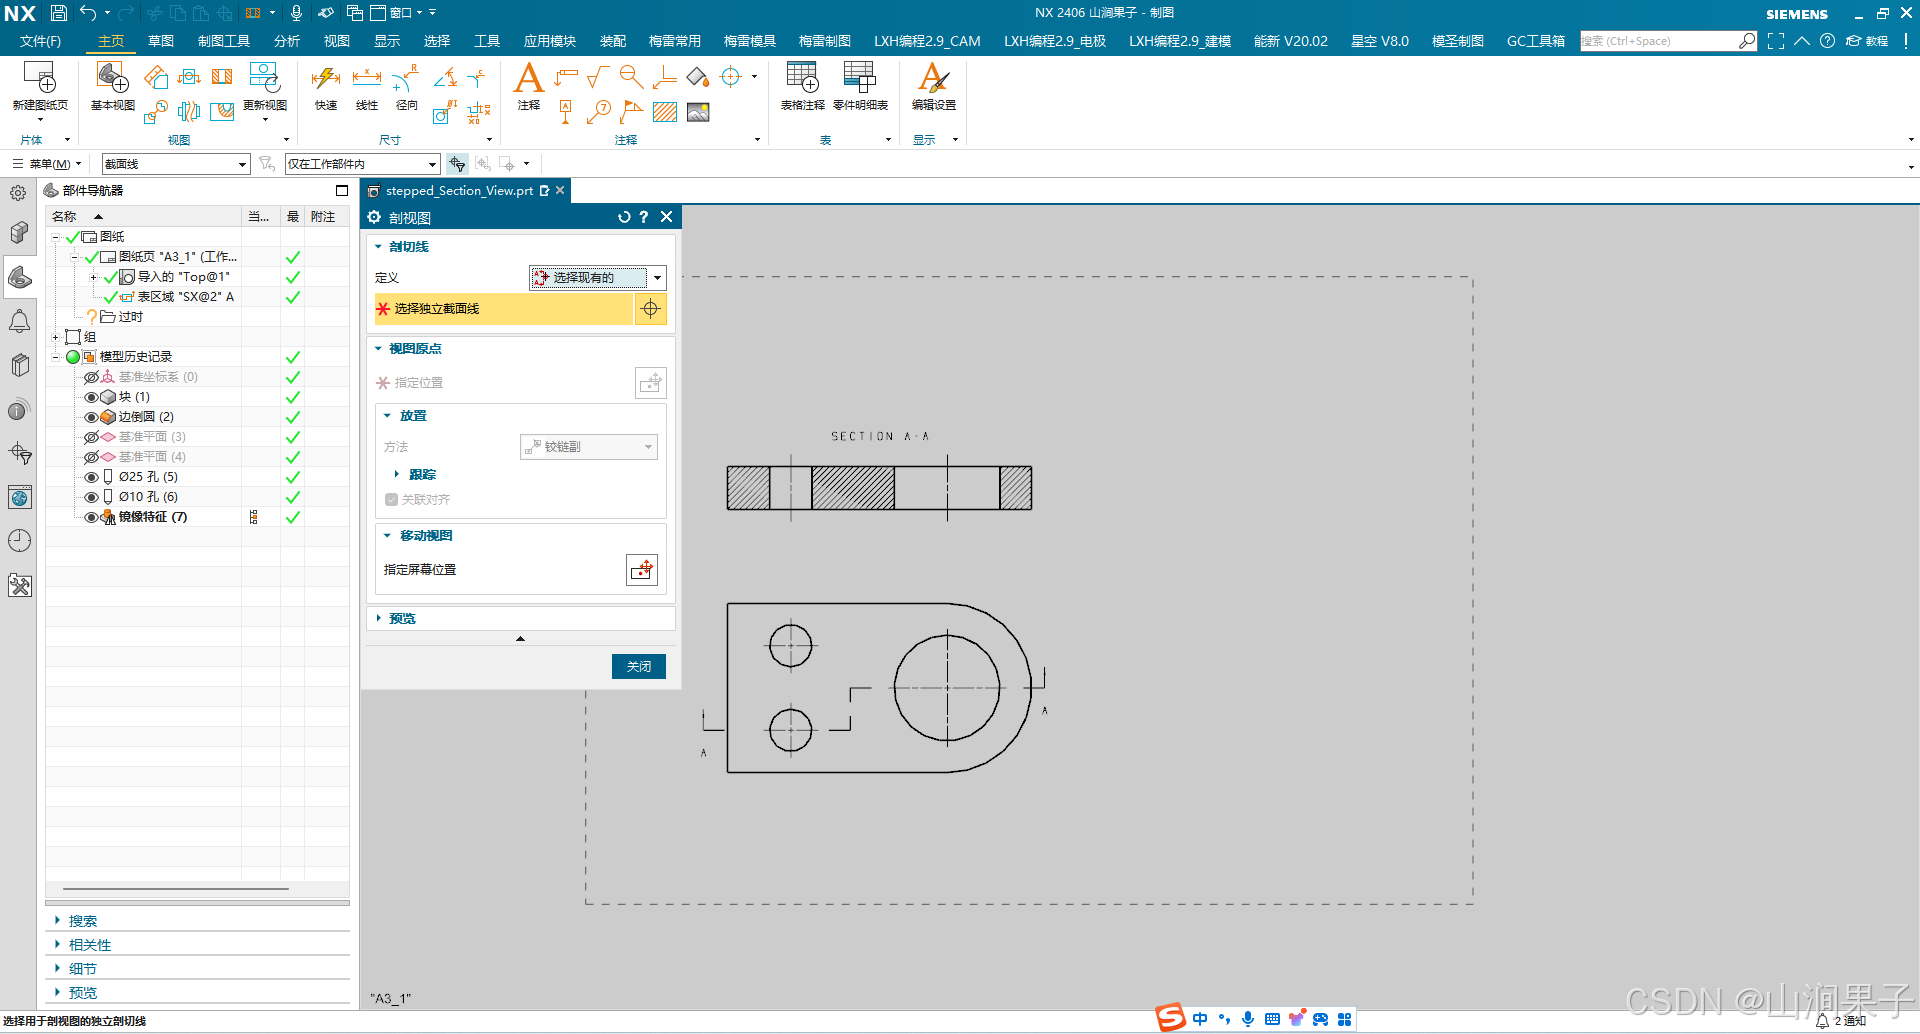Click the large 注释 note 'A' icon

[528, 78]
